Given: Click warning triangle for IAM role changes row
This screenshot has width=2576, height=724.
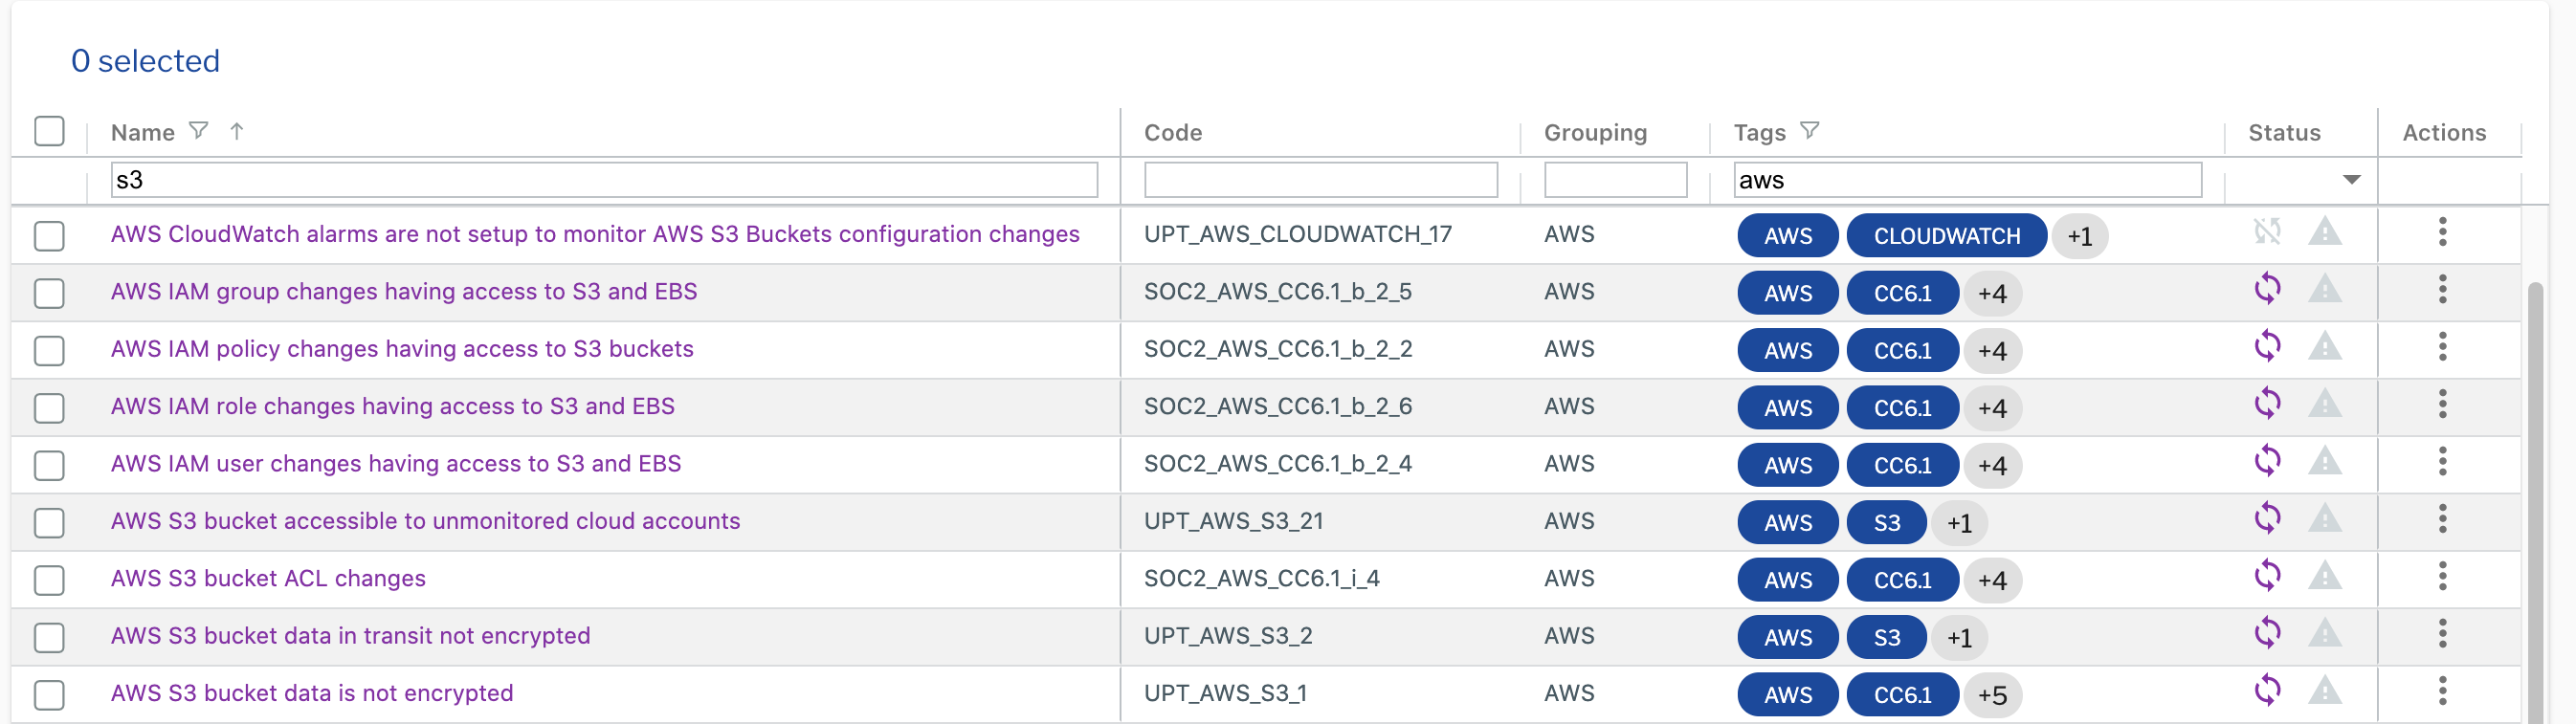Looking at the screenshot, I should [2325, 404].
